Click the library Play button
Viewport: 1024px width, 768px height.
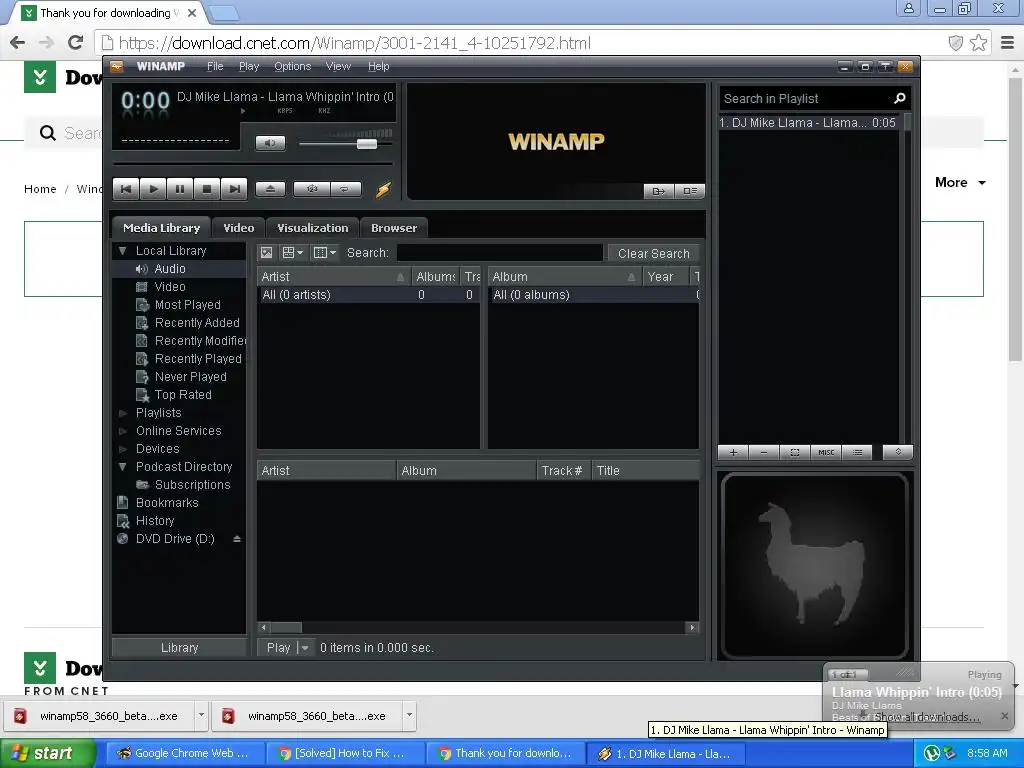point(278,648)
